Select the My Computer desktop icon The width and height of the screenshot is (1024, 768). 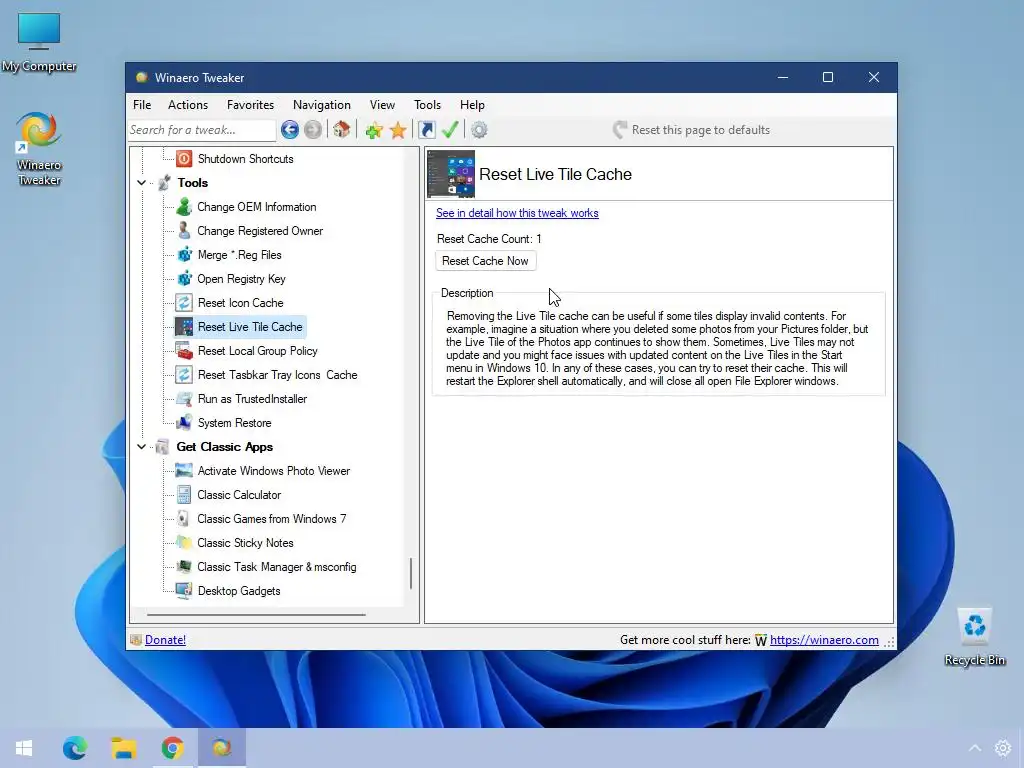(39, 42)
